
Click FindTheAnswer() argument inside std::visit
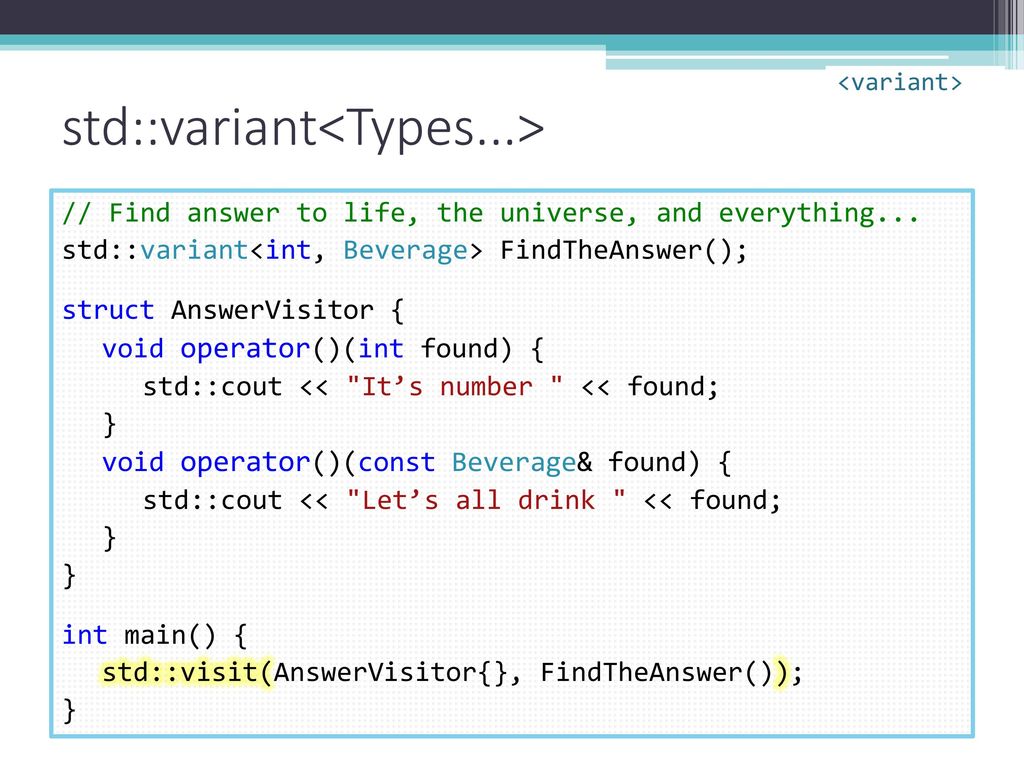point(656,673)
